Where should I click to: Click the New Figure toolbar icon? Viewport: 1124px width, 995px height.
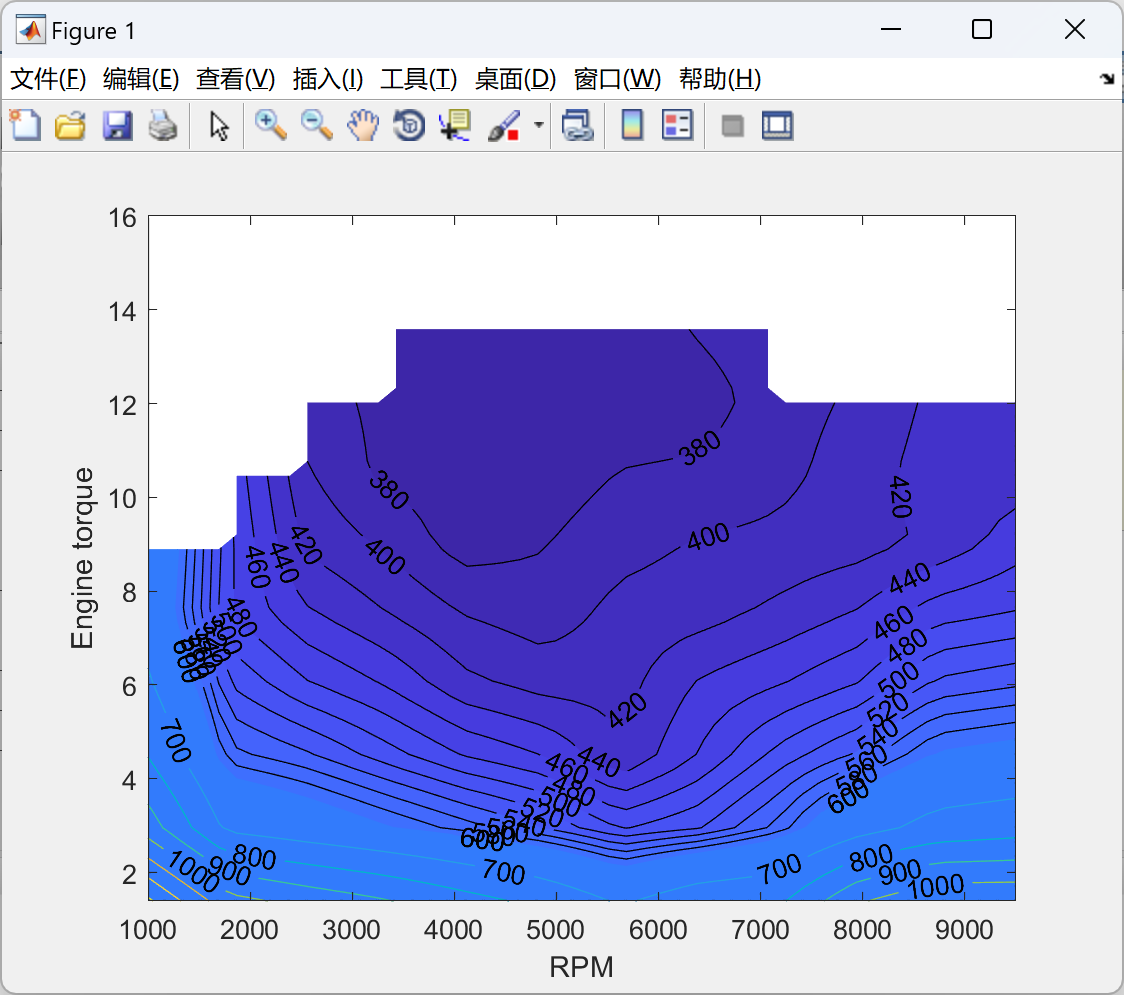[x=25, y=125]
